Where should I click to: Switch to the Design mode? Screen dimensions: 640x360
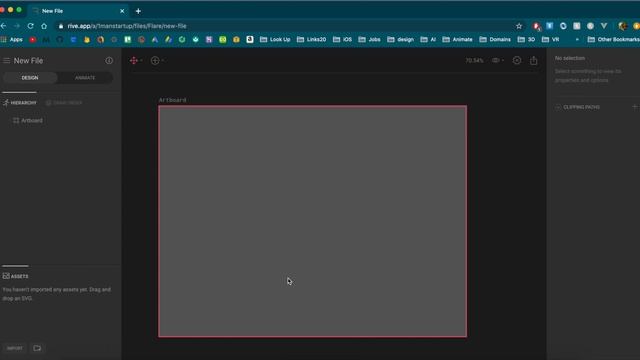click(x=30, y=78)
